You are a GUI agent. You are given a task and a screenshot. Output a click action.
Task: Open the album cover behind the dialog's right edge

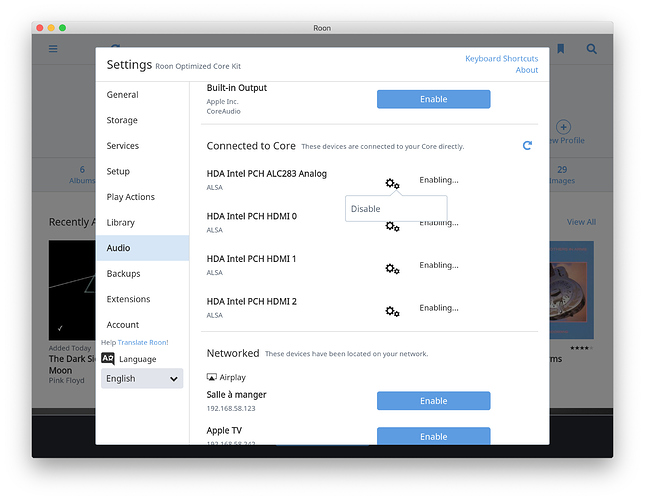point(572,290)
